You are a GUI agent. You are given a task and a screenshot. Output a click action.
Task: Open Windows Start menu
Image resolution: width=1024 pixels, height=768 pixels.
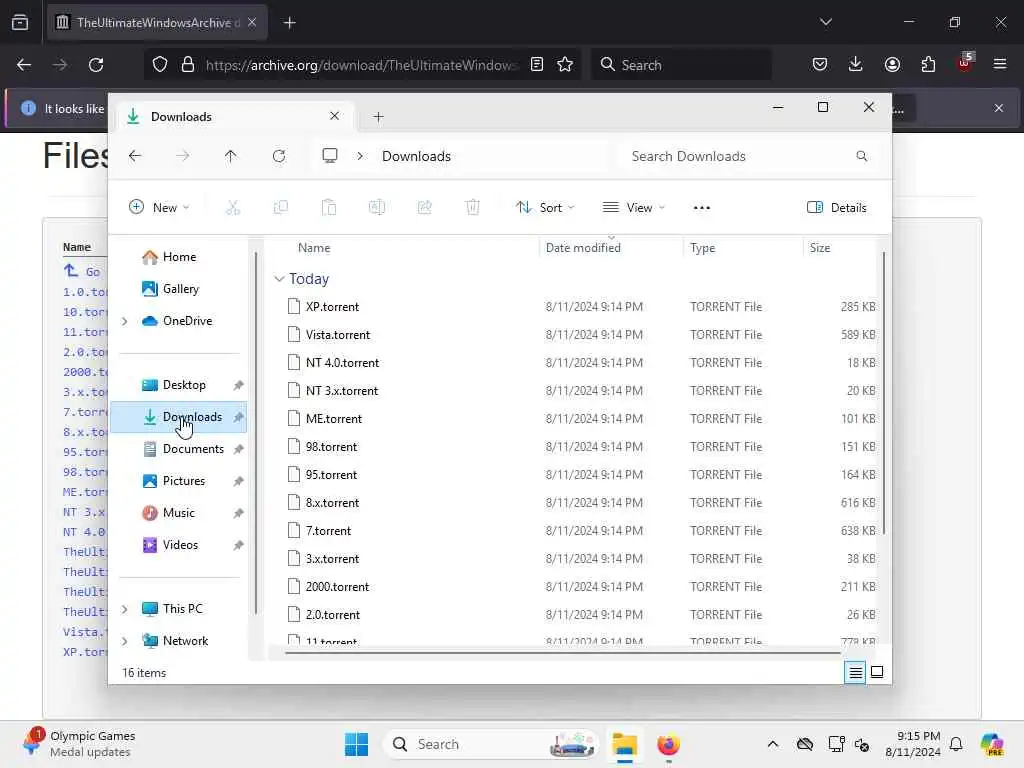click(357, 744)
